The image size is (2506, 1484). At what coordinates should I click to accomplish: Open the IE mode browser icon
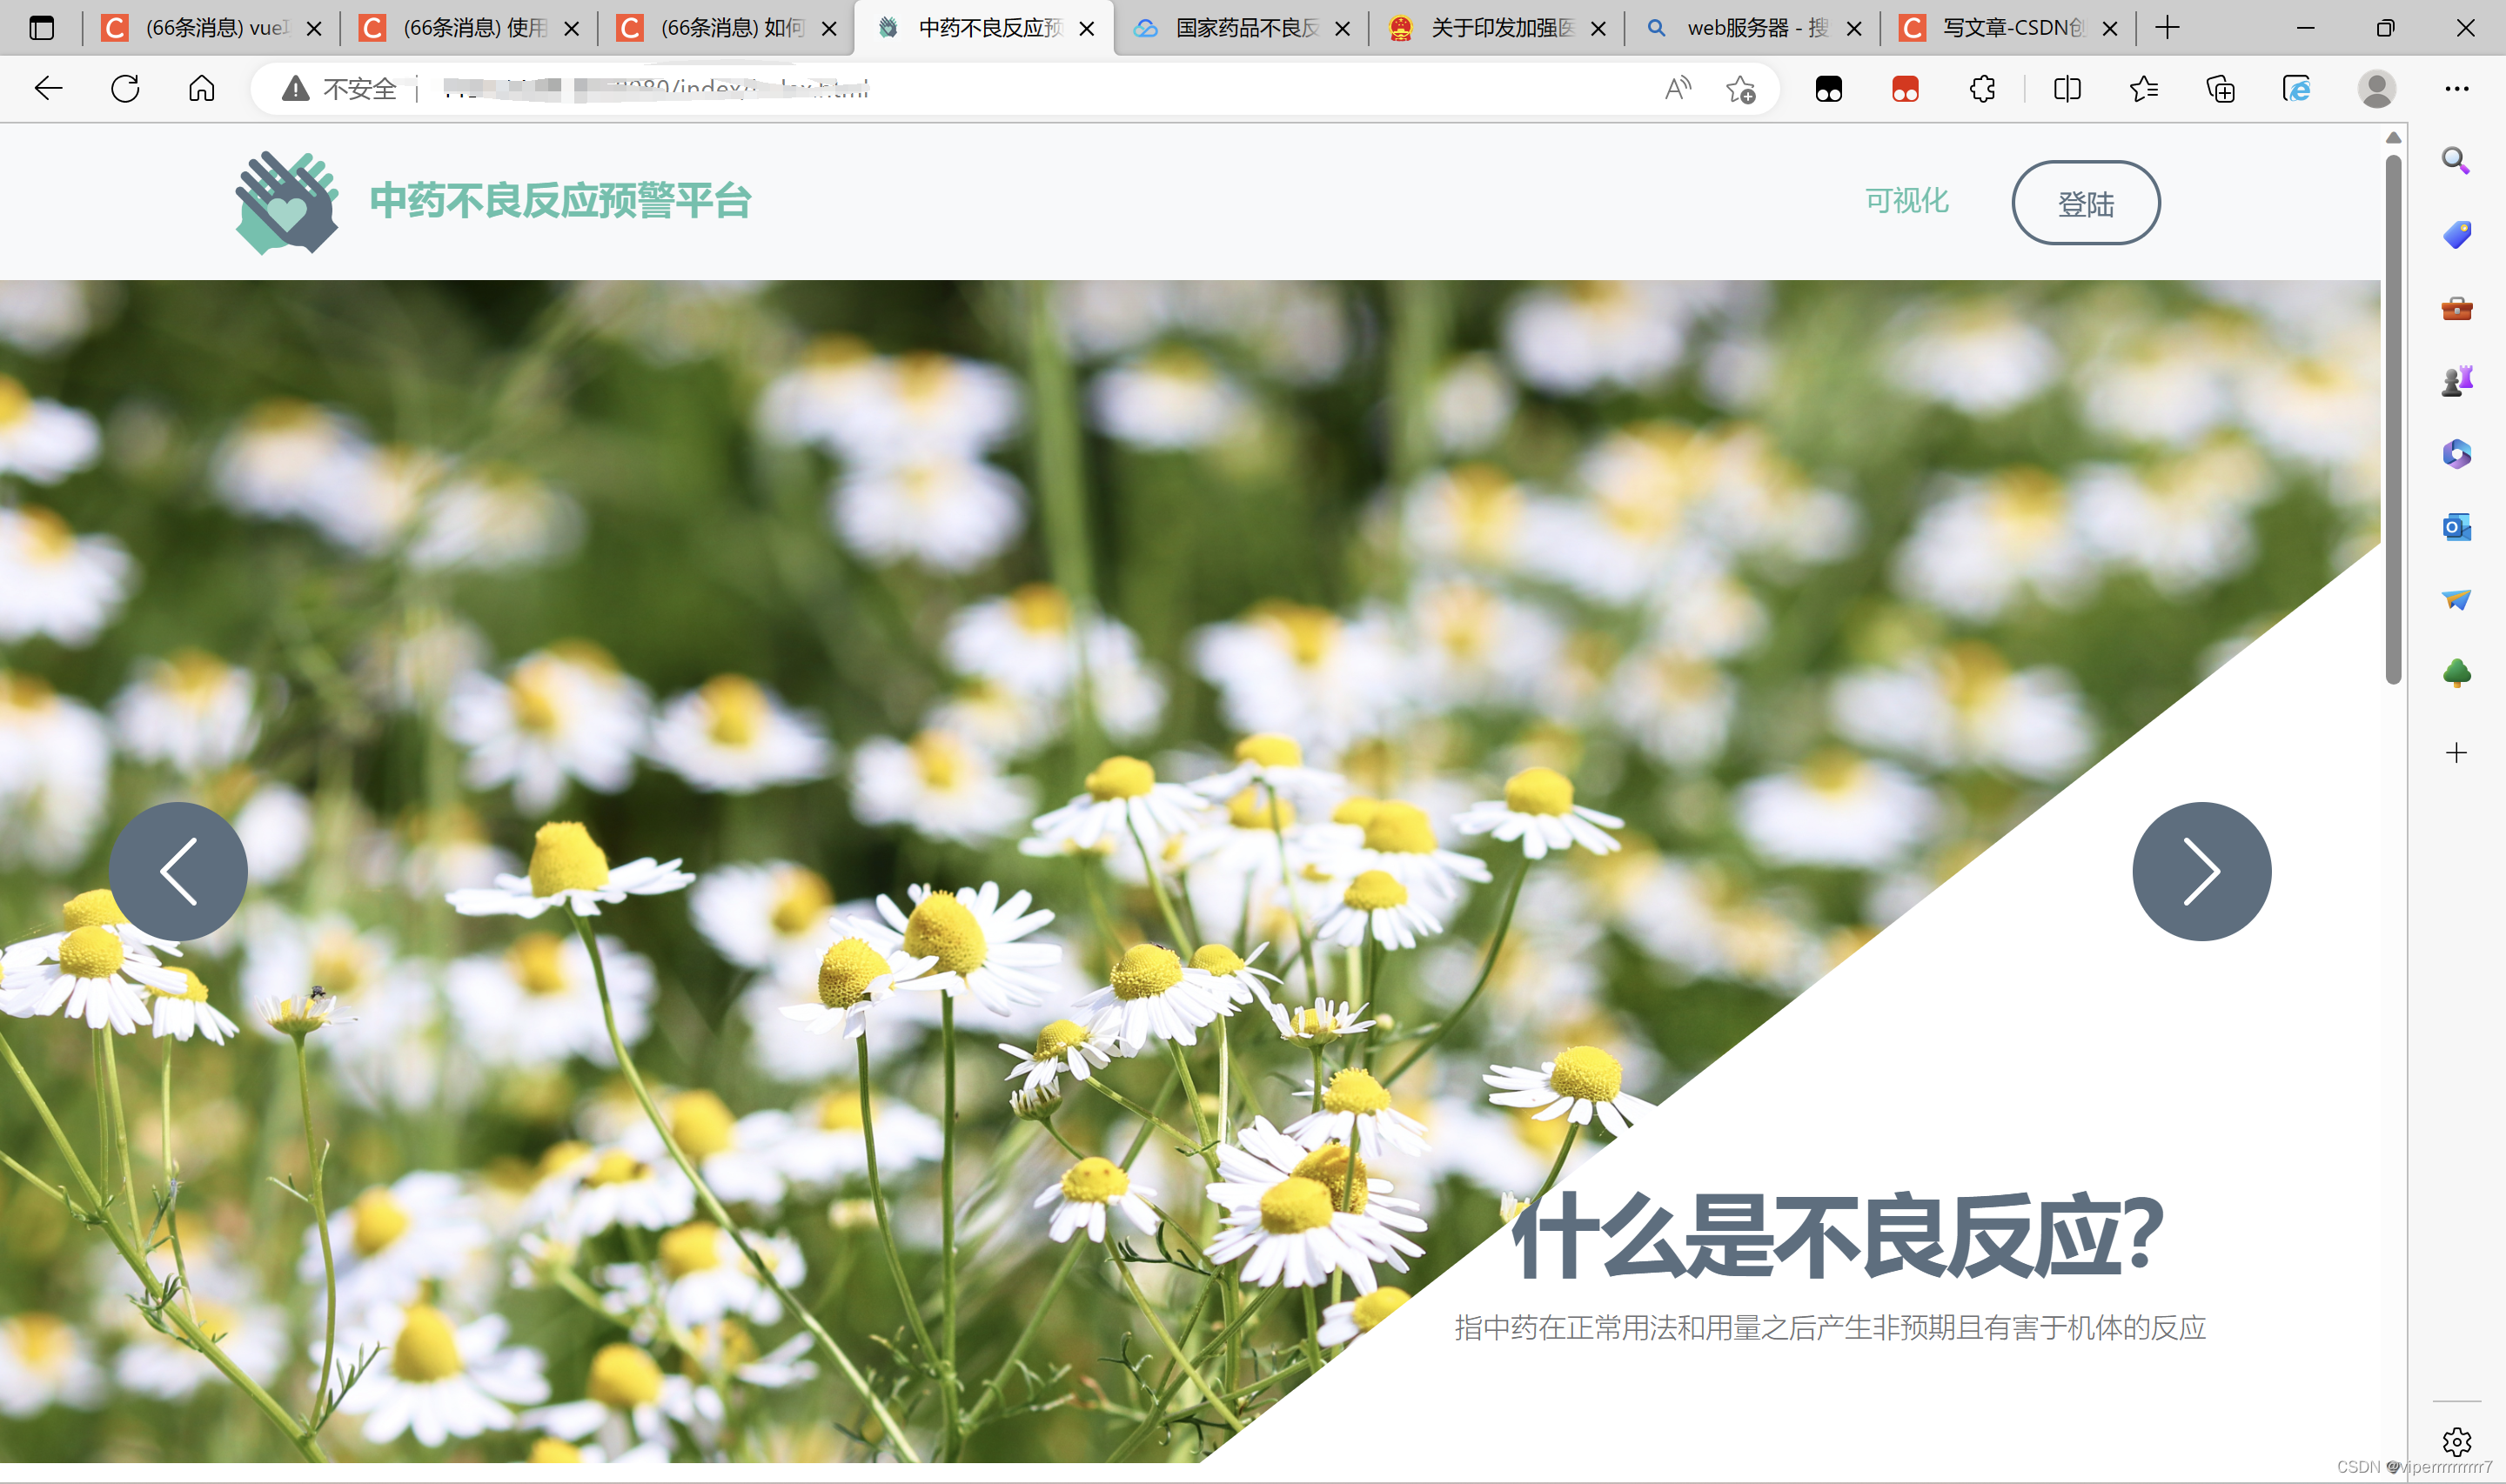[2297, 89]
